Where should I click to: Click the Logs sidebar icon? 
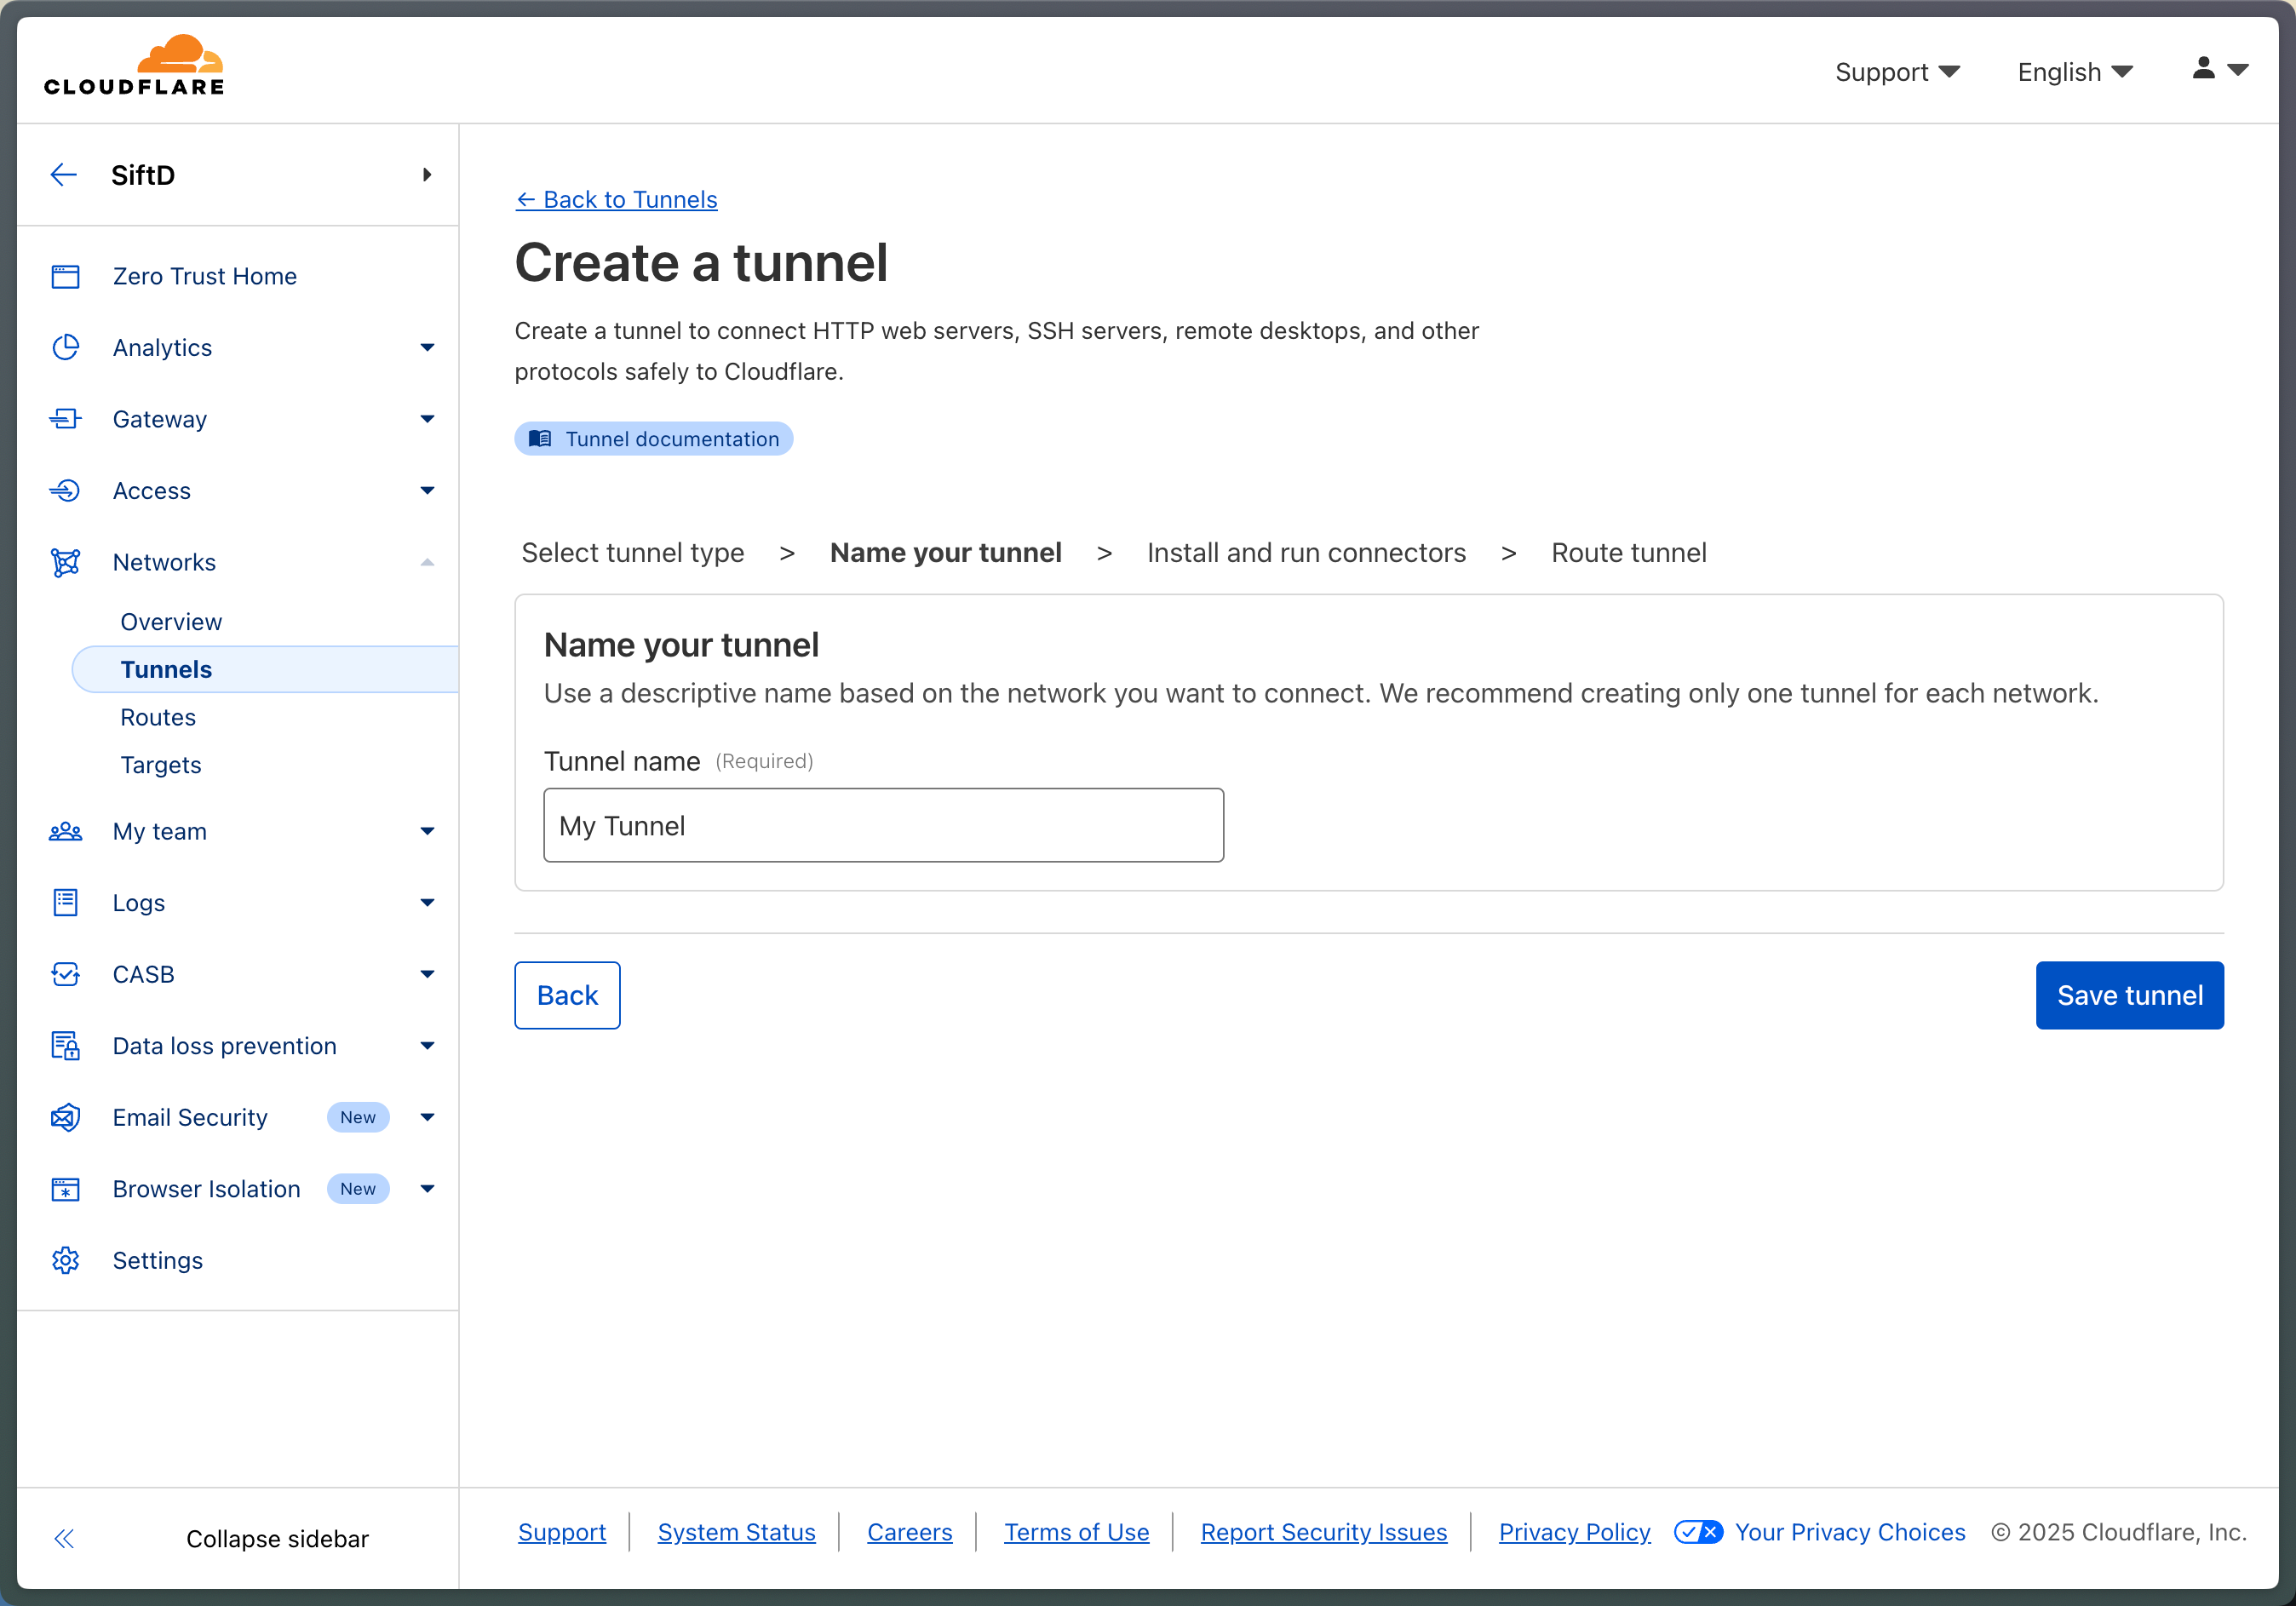coord(65,902)
